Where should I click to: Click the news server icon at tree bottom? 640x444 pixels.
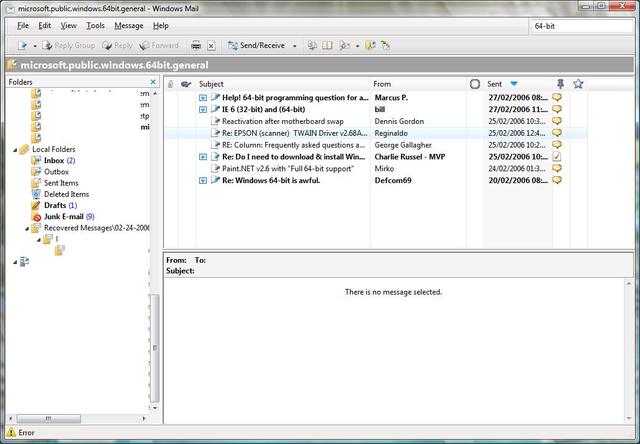(x=24, y=262)
